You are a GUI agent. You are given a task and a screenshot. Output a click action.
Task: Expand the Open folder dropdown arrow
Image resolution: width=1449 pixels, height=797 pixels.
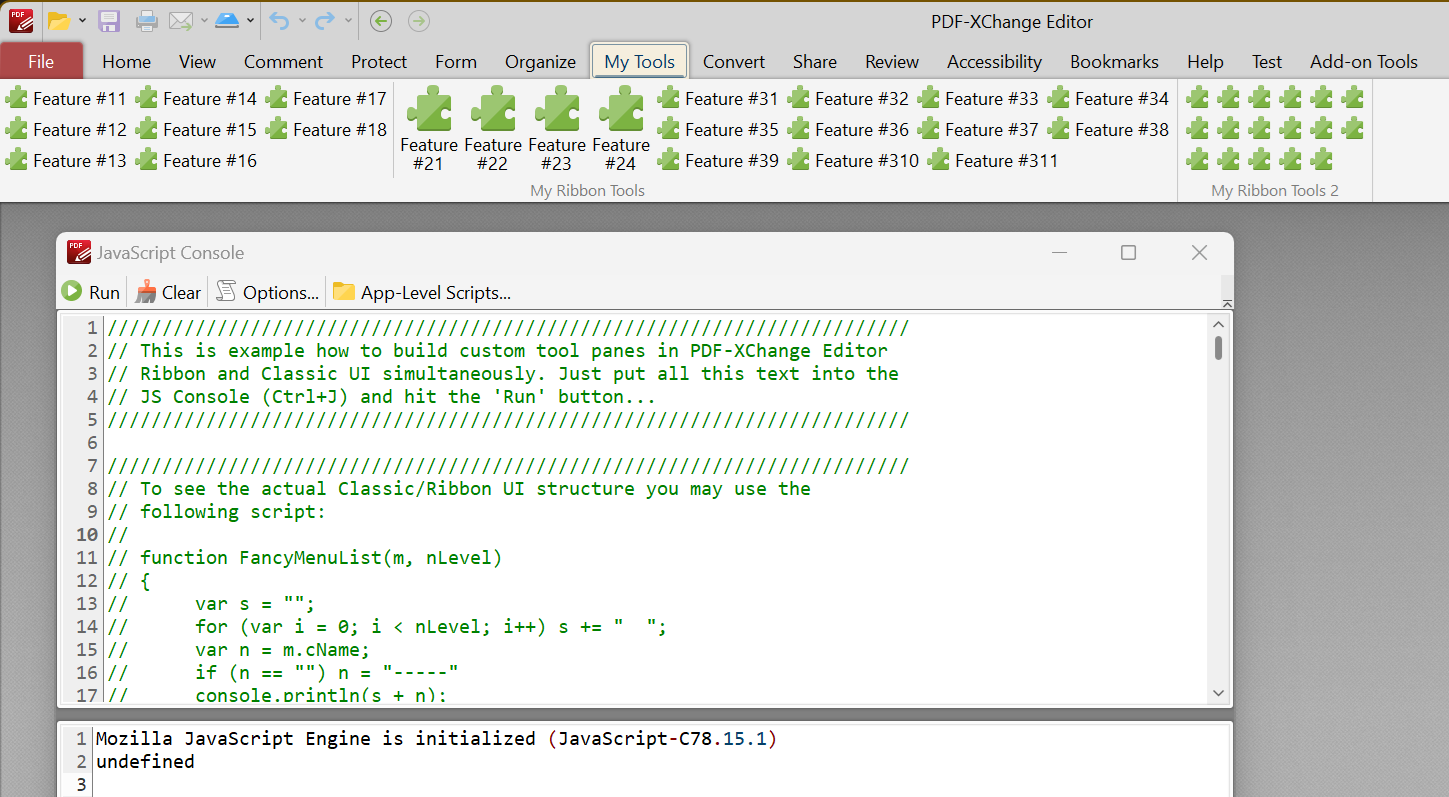point(82,20)
